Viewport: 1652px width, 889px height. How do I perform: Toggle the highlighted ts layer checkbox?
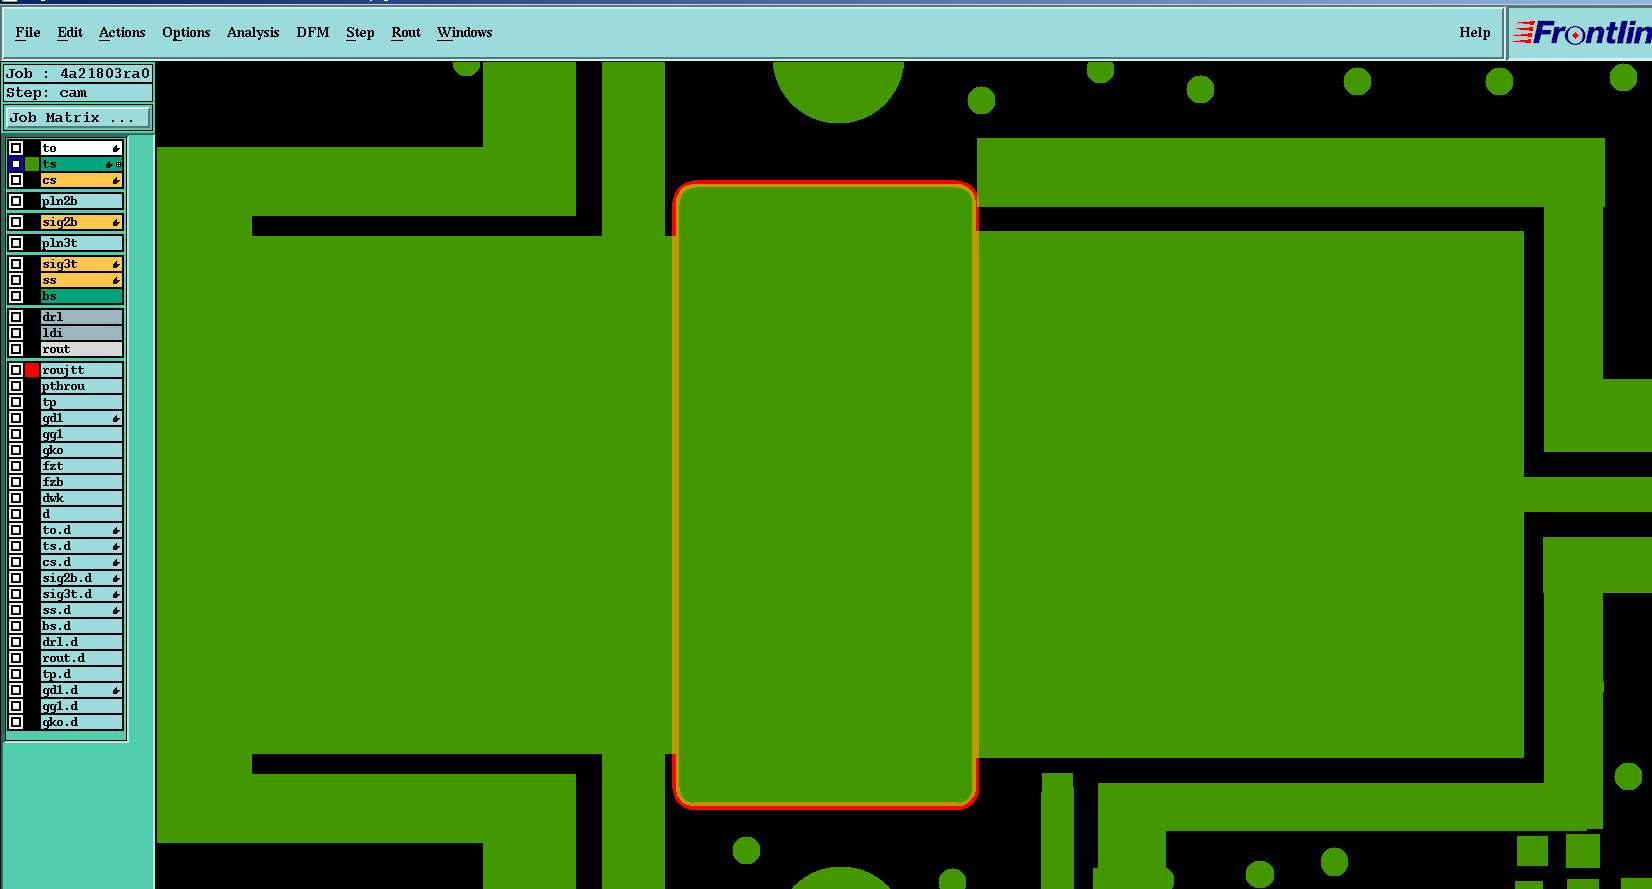[x=16, y=164]
